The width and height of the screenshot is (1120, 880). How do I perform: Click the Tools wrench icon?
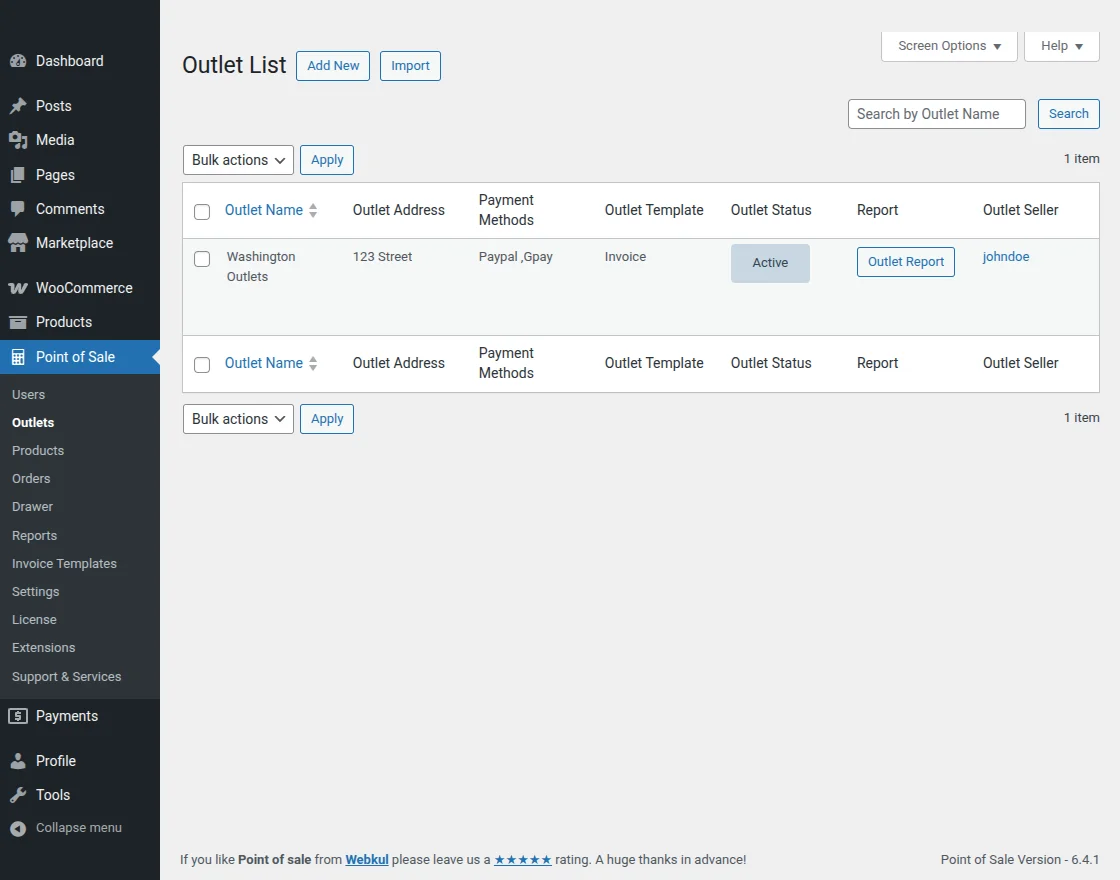click(x=18, y=795)
